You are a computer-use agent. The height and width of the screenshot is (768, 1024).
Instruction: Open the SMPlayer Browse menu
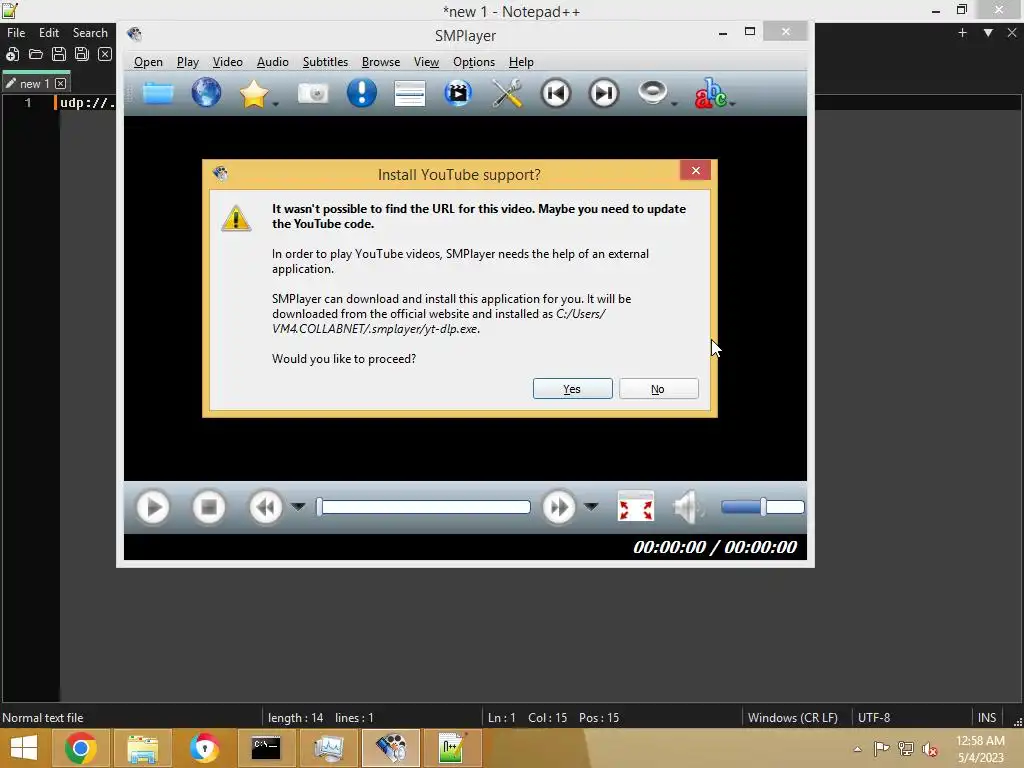(381, 62)
